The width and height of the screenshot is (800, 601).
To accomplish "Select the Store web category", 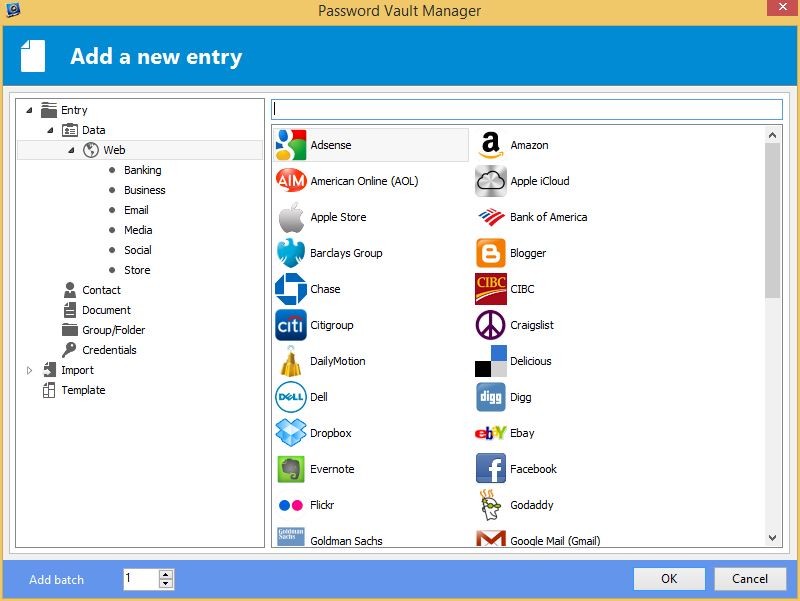I will [x=137, y=270].
